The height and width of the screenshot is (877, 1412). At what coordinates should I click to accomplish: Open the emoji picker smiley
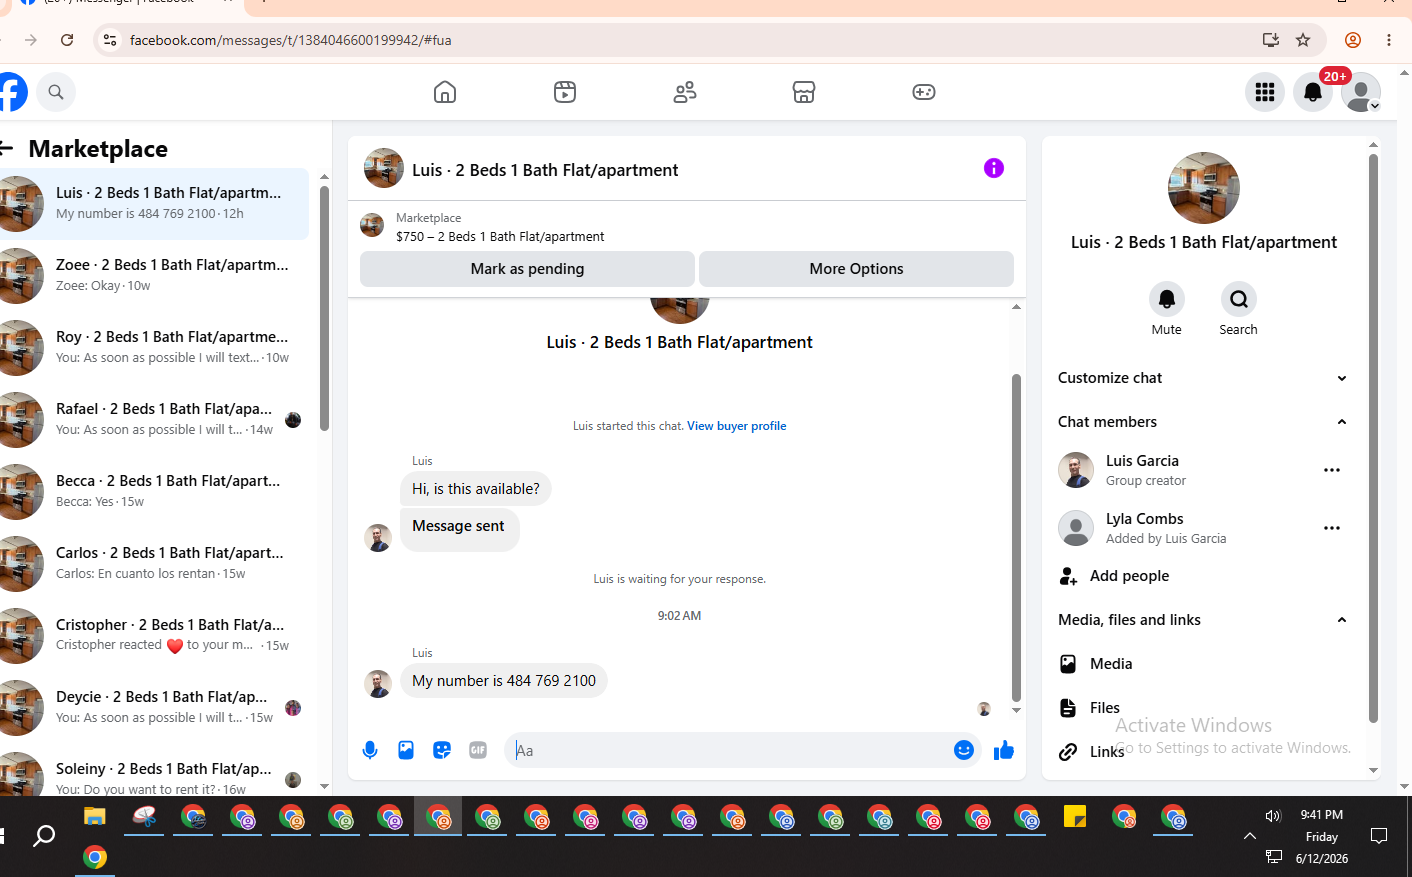coord(964,750)
